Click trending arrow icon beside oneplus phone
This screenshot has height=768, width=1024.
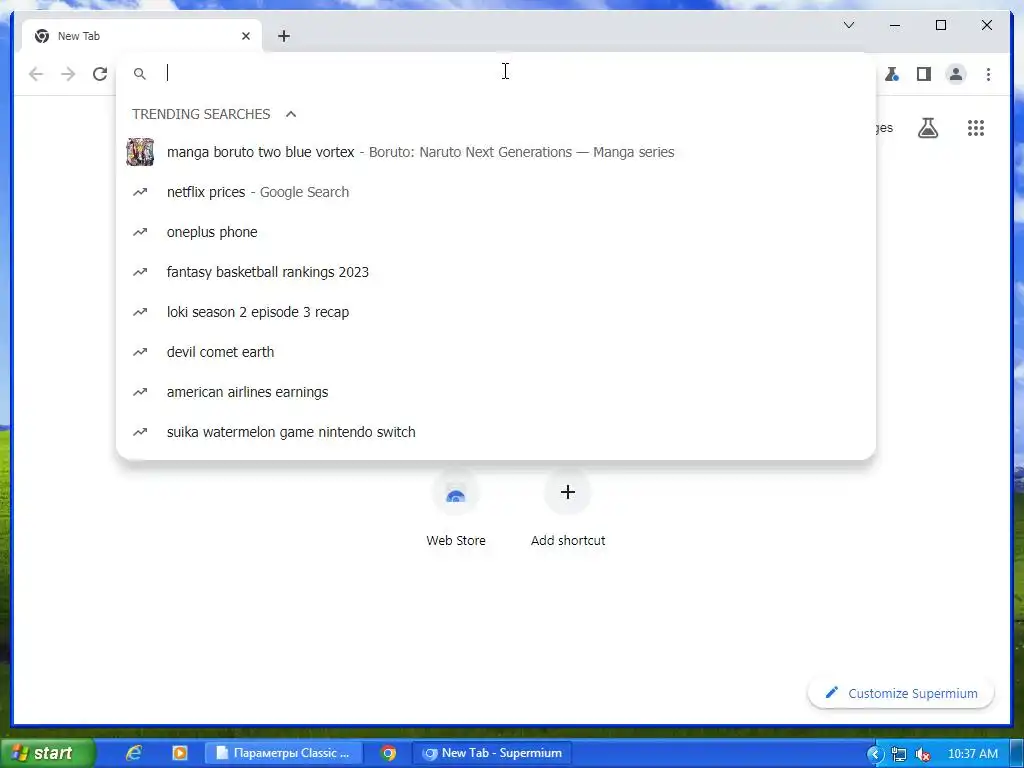point(140,232)
